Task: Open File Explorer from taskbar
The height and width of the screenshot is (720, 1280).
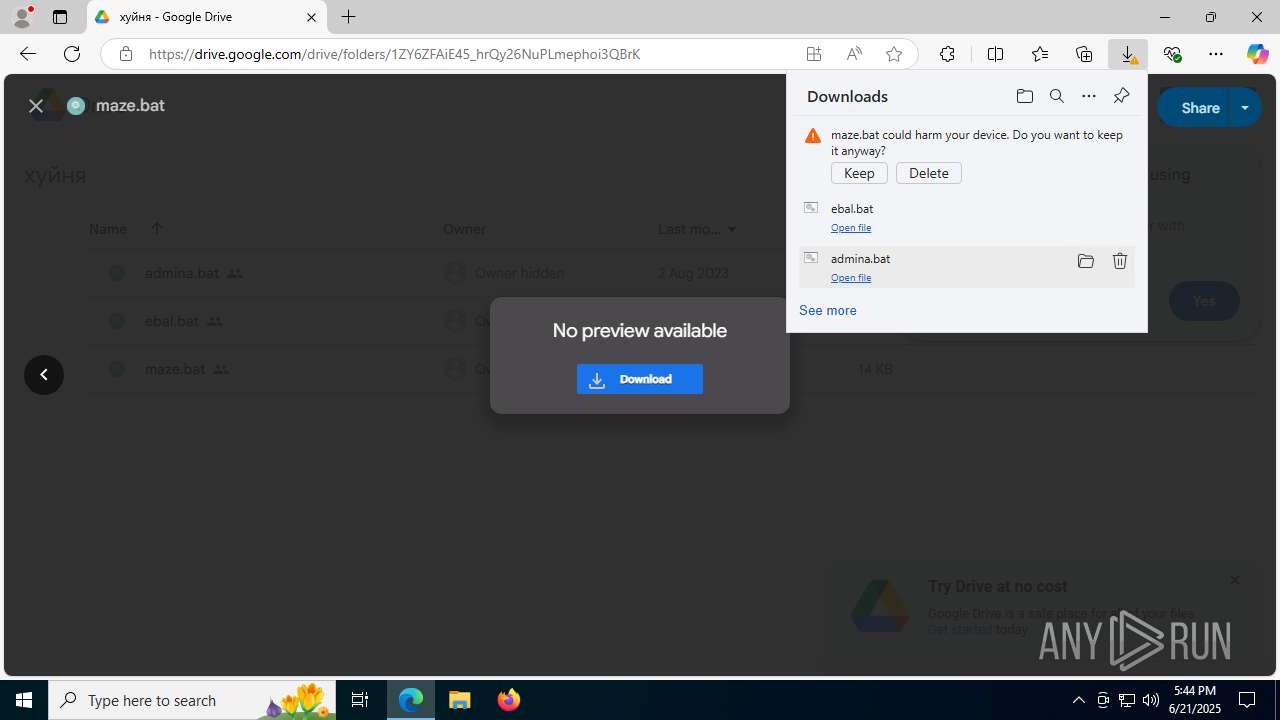Action: (x=460, y=700)
